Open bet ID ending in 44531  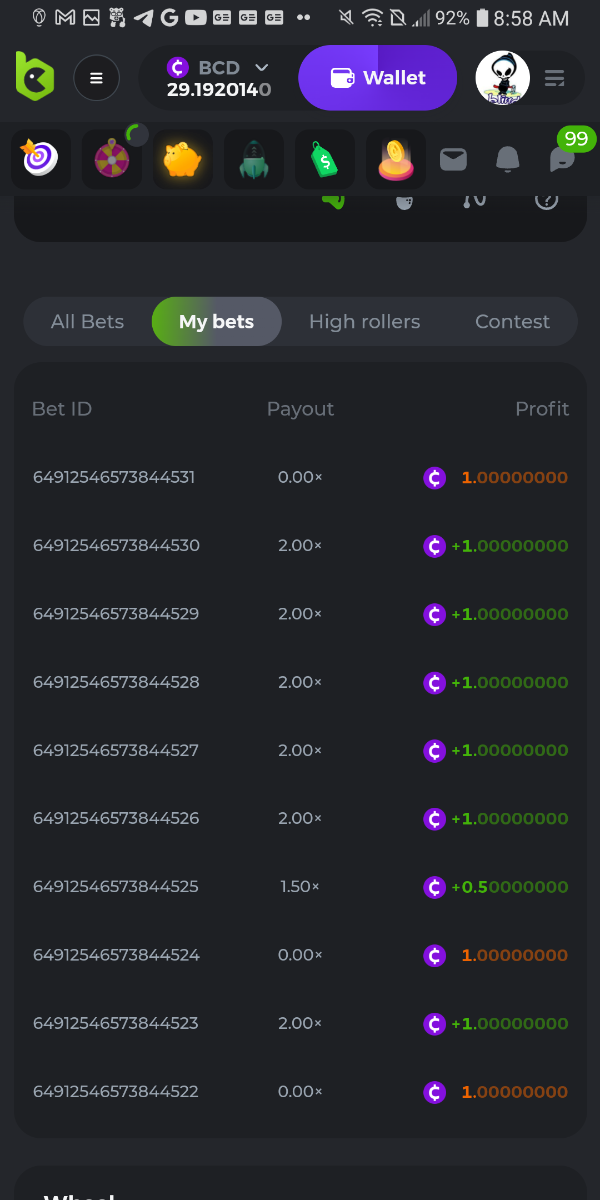pyautogui.click(x=114, y=478)
